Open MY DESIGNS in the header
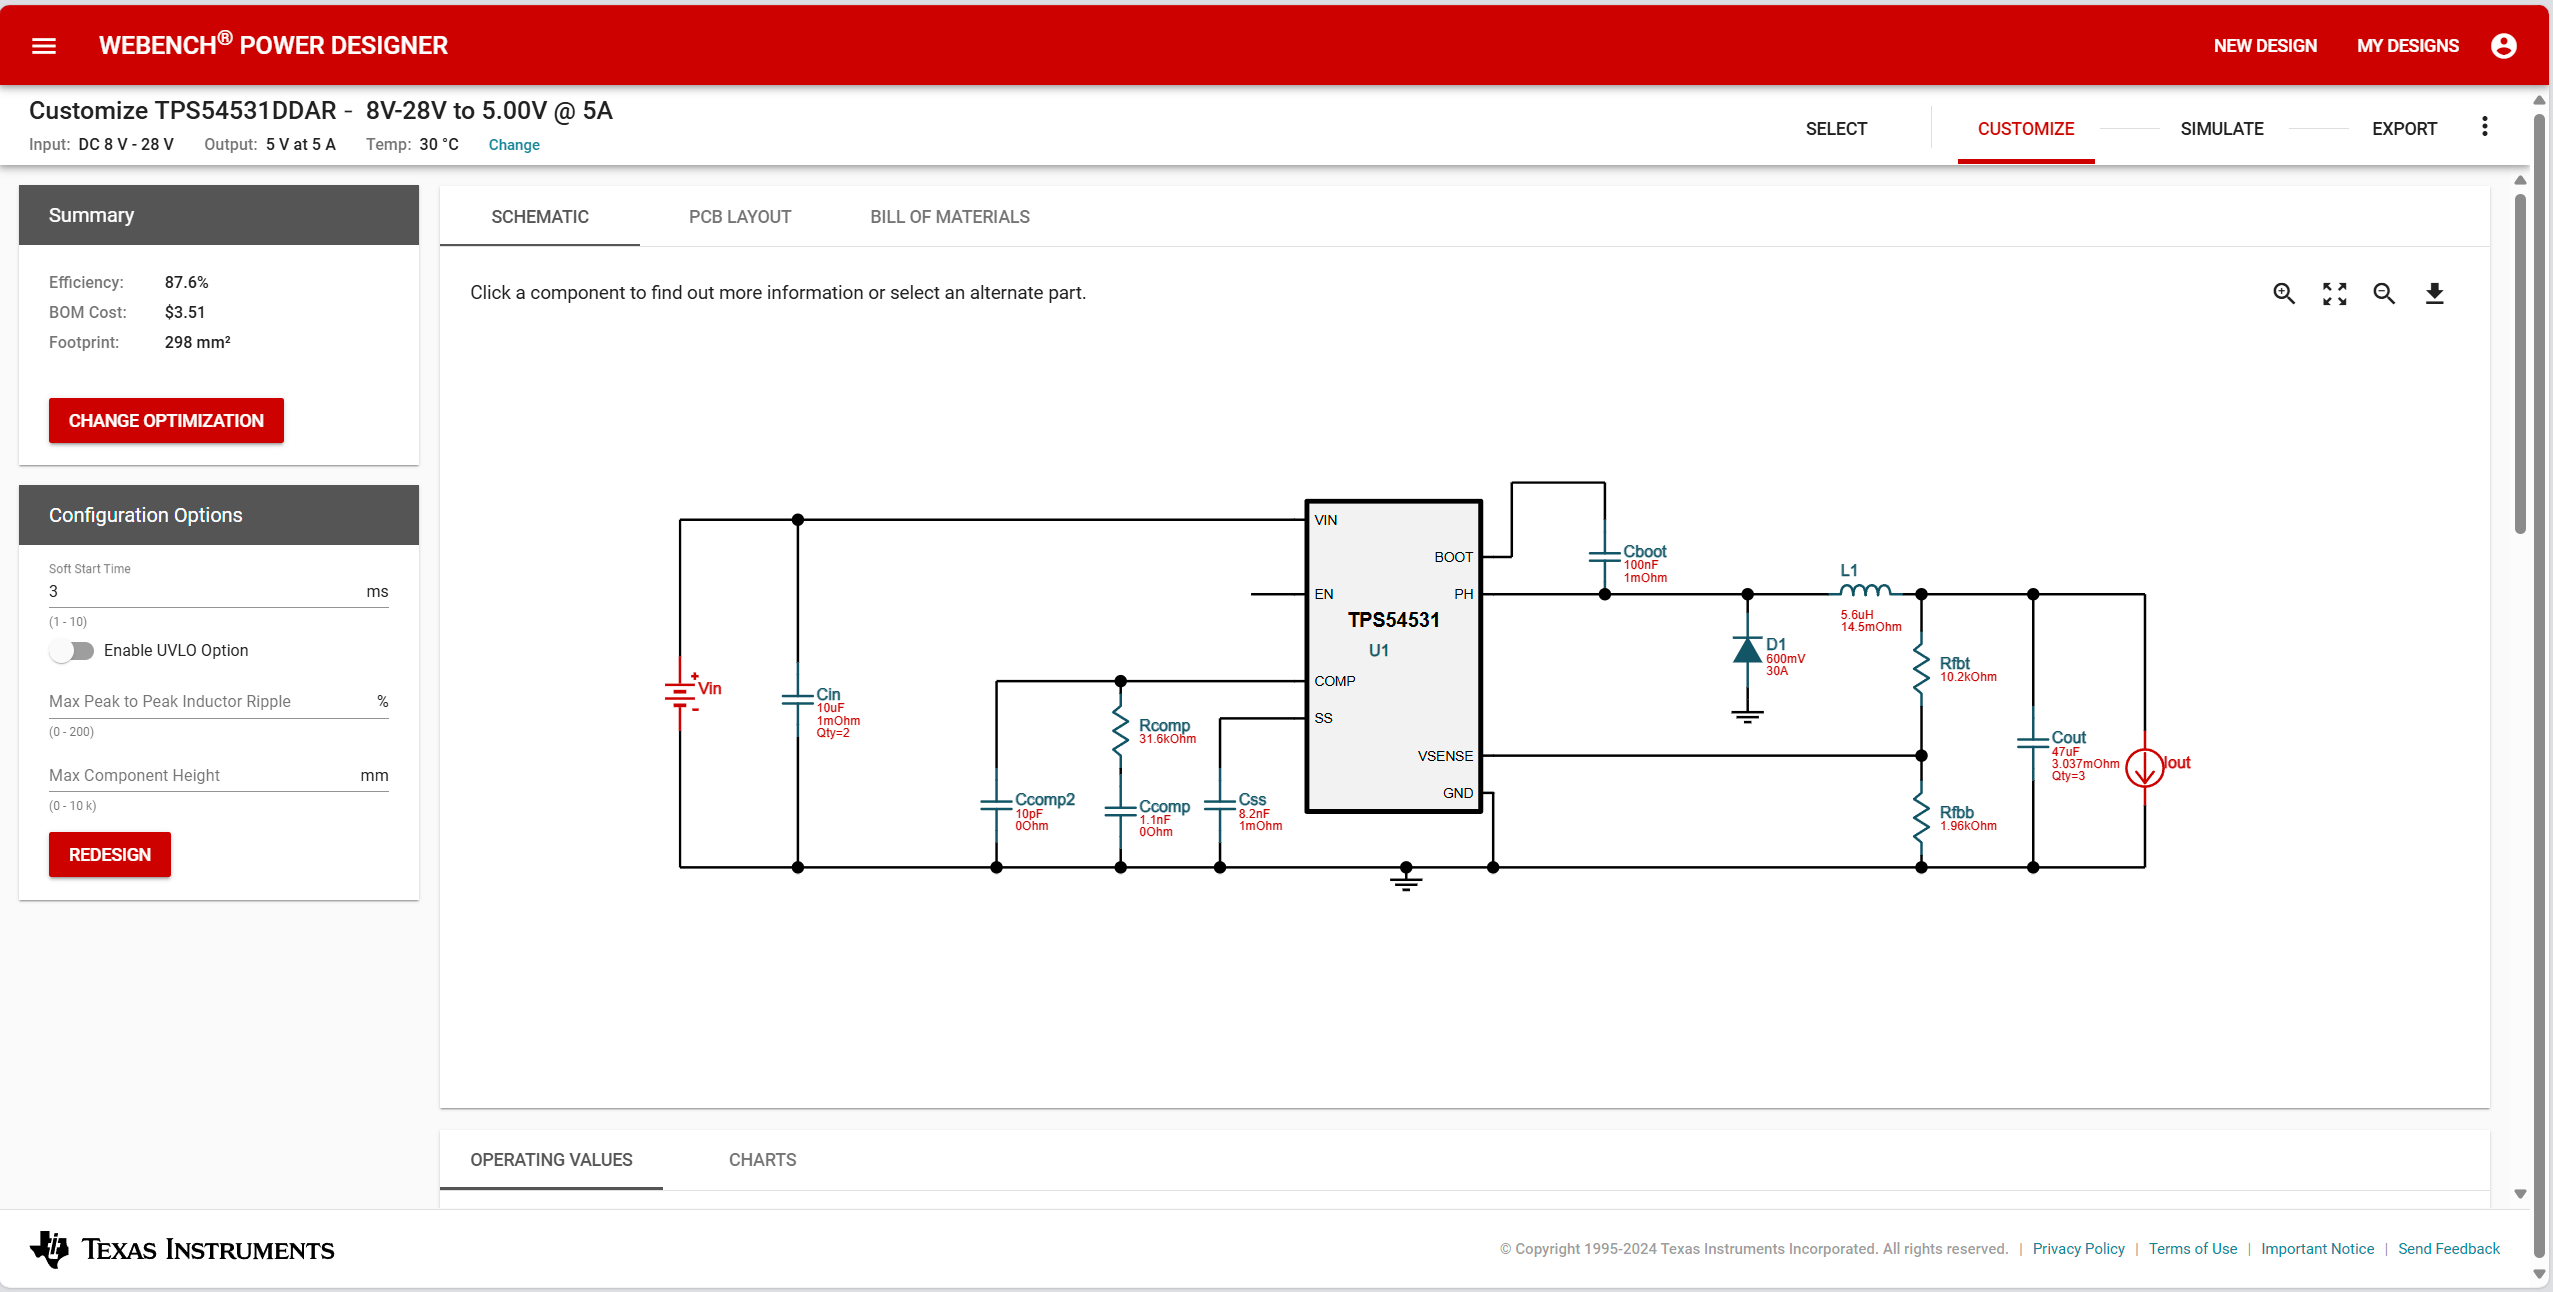The height and width of the screenshot is (1292, 2553). point(2408,46)
